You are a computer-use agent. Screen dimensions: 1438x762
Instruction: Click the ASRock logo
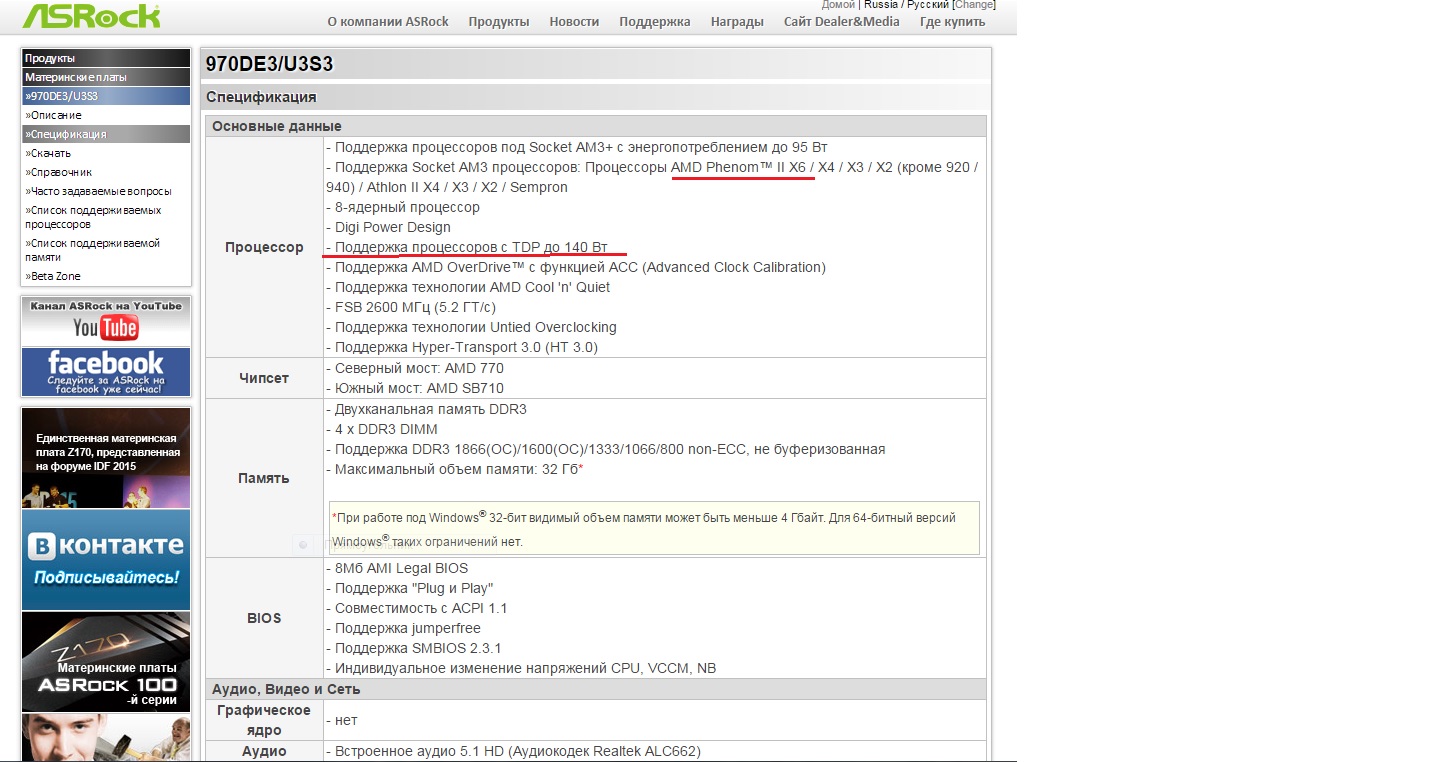pos(91,15)
